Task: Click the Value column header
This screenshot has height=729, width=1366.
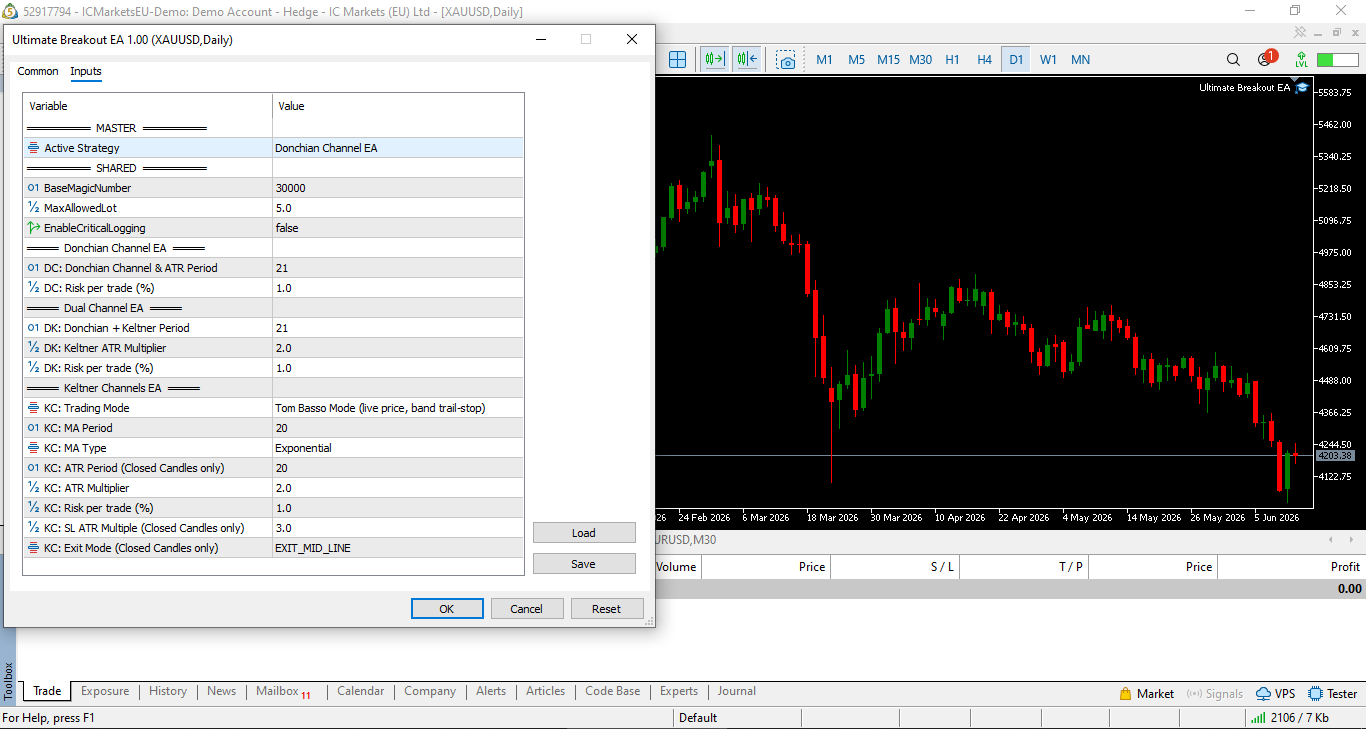Action: point(398,106)
